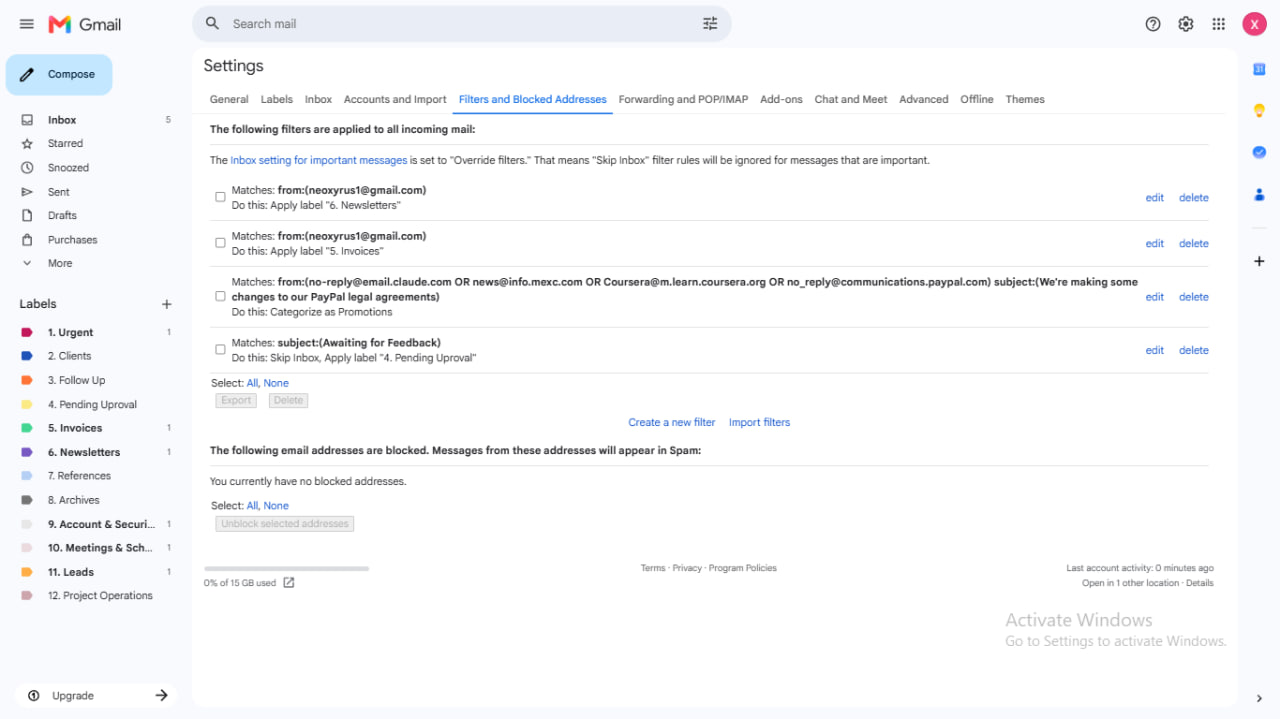
Task: Click the Upgrade arrow icon
Action: [x=161, y=696]
